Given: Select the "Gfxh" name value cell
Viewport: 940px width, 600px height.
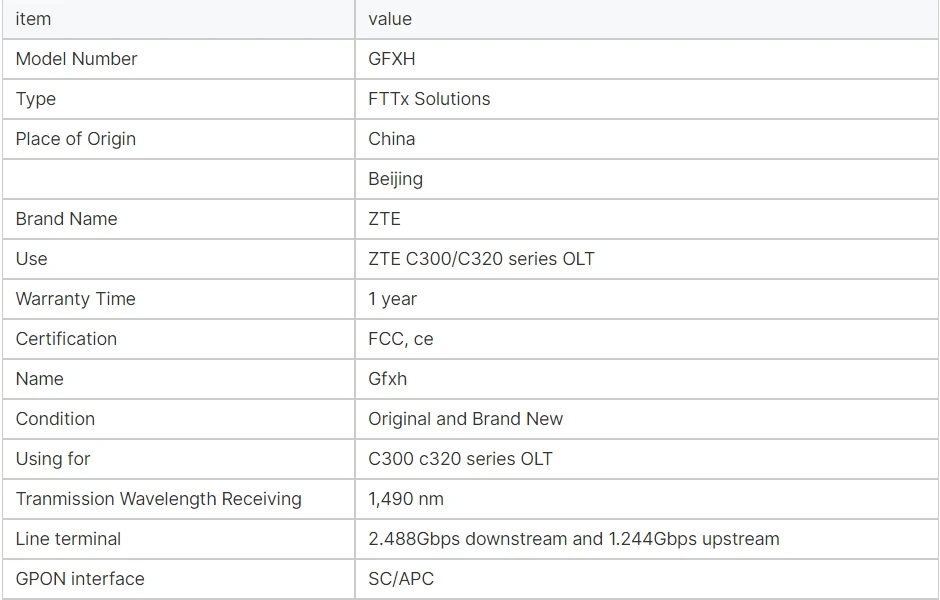Looking at the screenshot, I should (388, 379).
